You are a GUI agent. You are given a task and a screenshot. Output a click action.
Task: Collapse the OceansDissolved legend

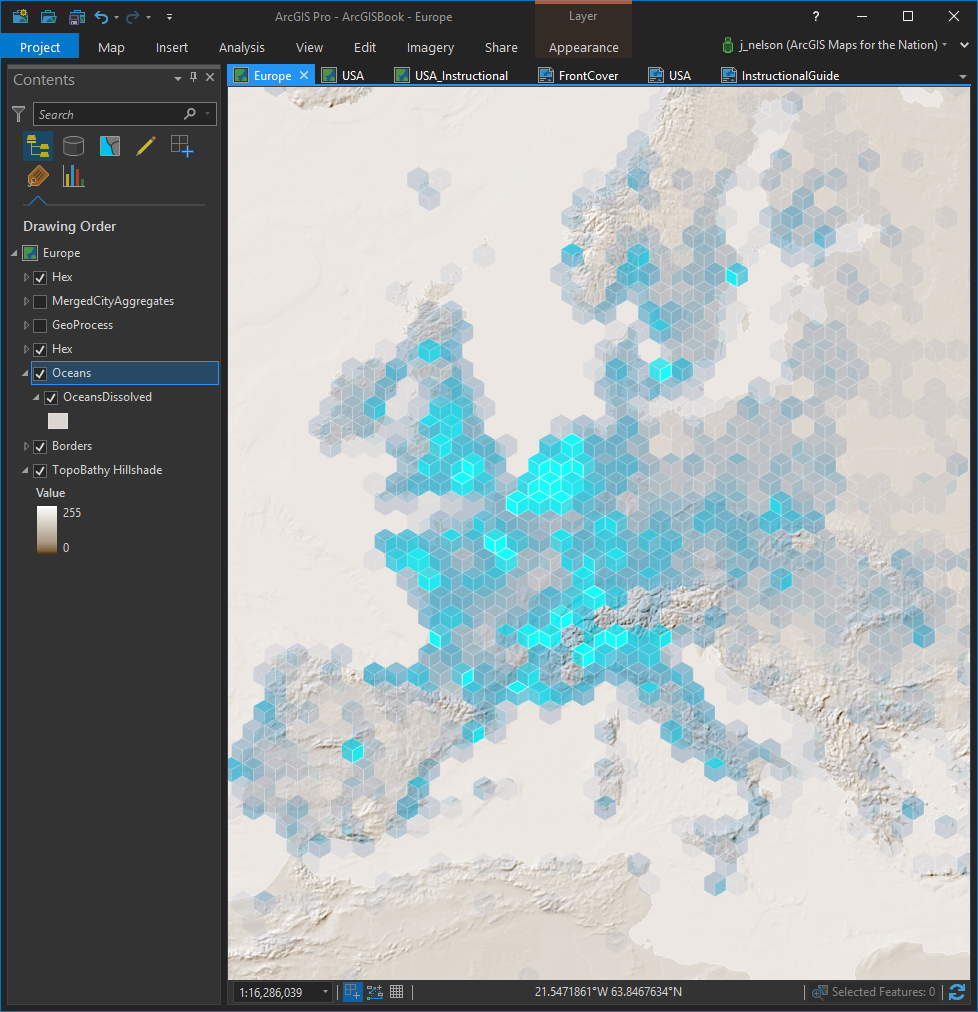pyautogui.click(x=36, y=398)
